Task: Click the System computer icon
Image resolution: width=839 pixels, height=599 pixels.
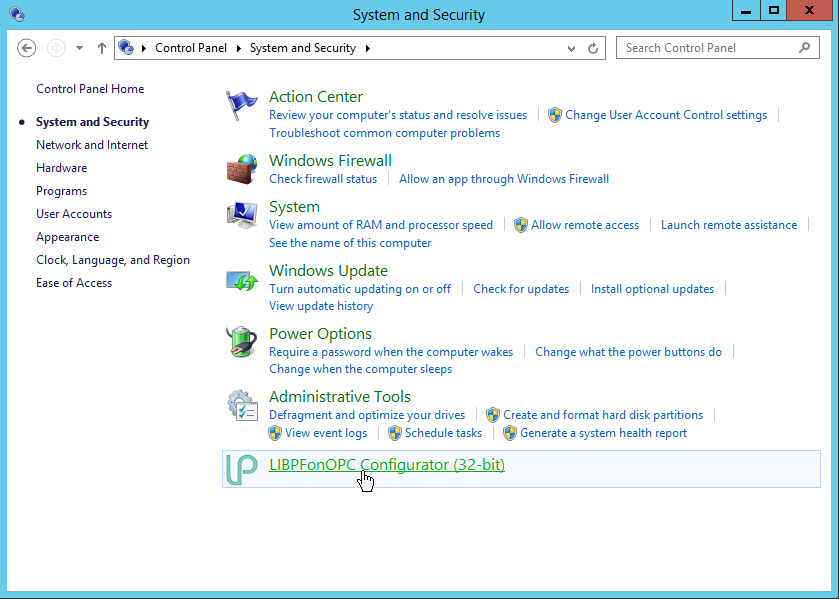Action: pos(242,215)
